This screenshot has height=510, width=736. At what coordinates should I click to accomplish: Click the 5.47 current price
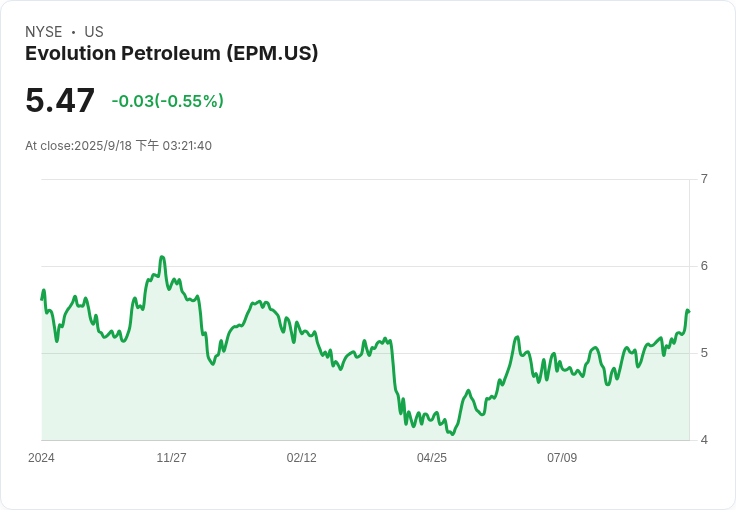point(60,101)
